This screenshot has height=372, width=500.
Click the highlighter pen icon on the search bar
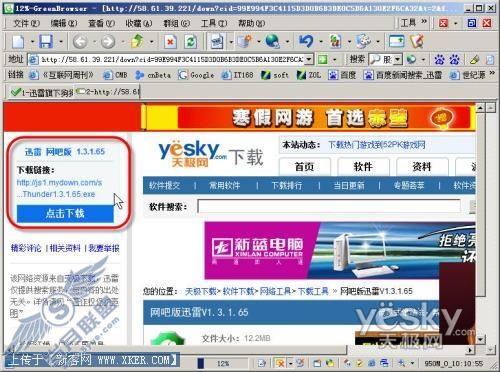click(x=474, y=60)
